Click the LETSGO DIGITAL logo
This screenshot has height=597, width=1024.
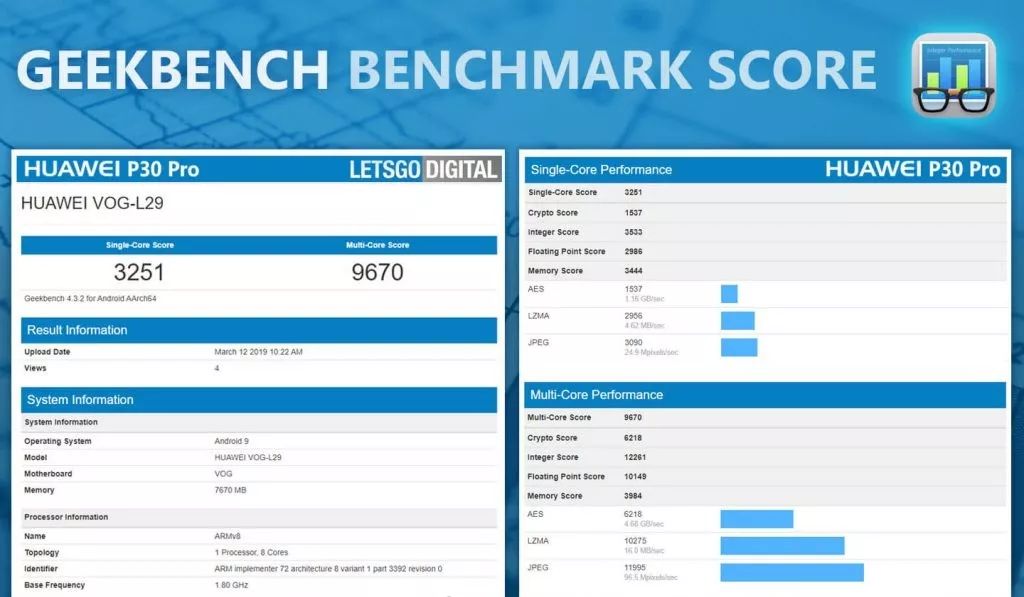(x=423, y=169)
